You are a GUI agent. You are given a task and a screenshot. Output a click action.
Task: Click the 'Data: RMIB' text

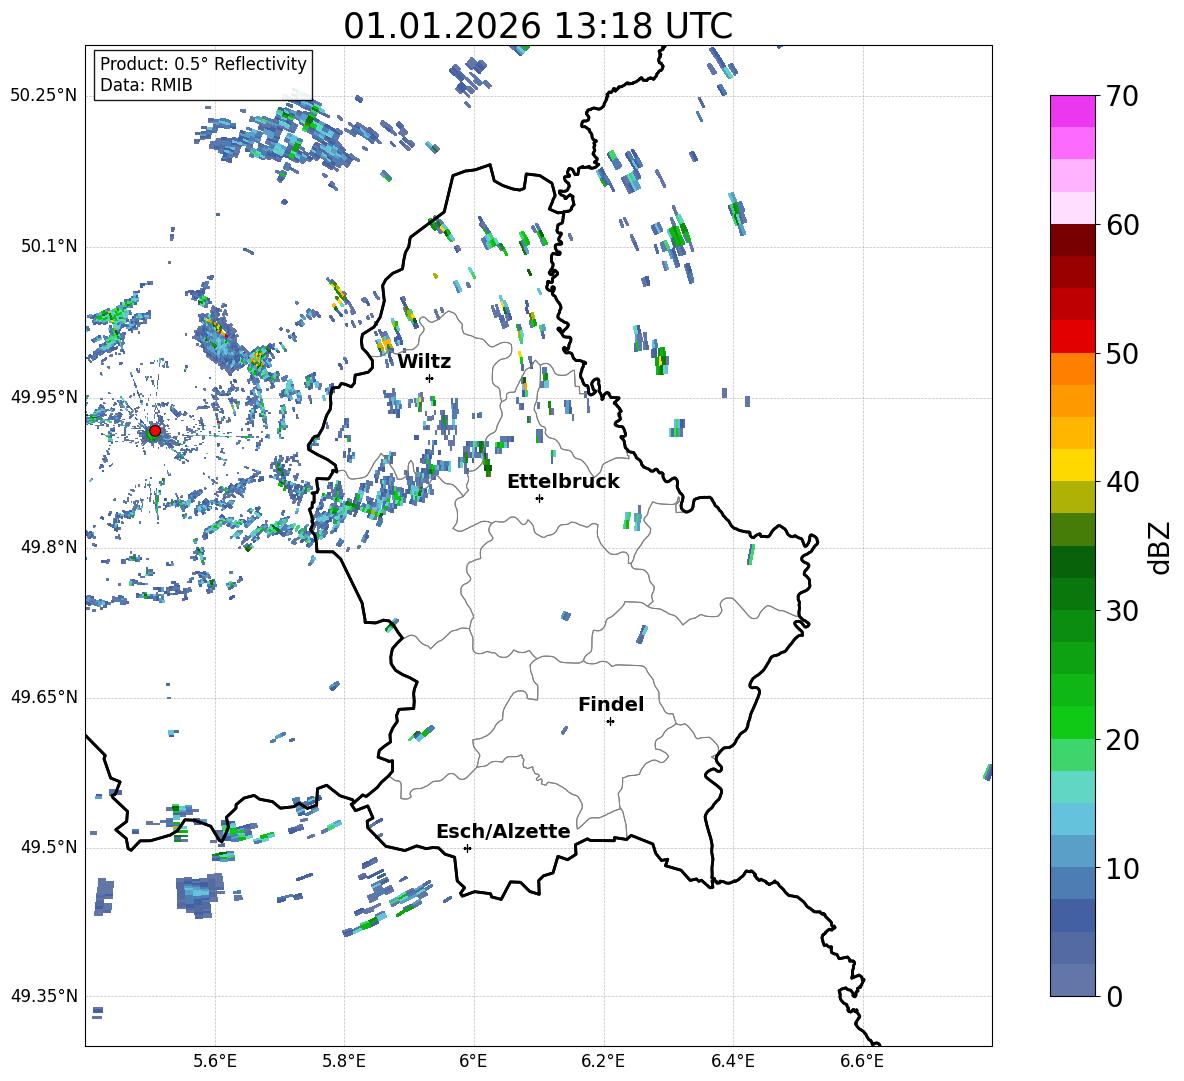click(146, 85)
